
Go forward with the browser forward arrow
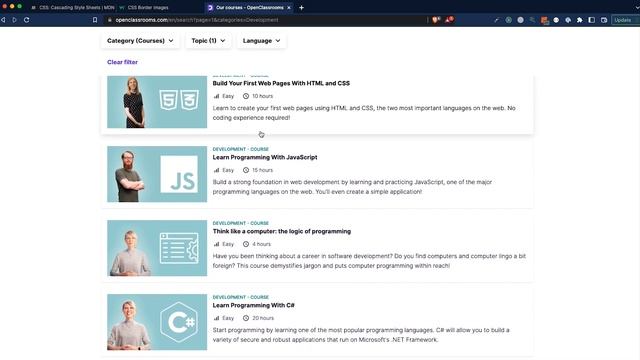tap(15, 20)
